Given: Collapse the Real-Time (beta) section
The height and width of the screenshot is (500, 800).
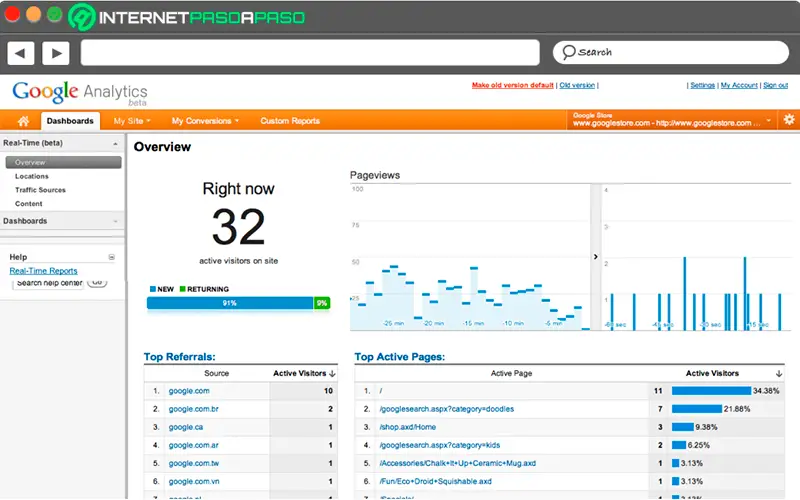Looking at the screenshot, I should point(115,144).
